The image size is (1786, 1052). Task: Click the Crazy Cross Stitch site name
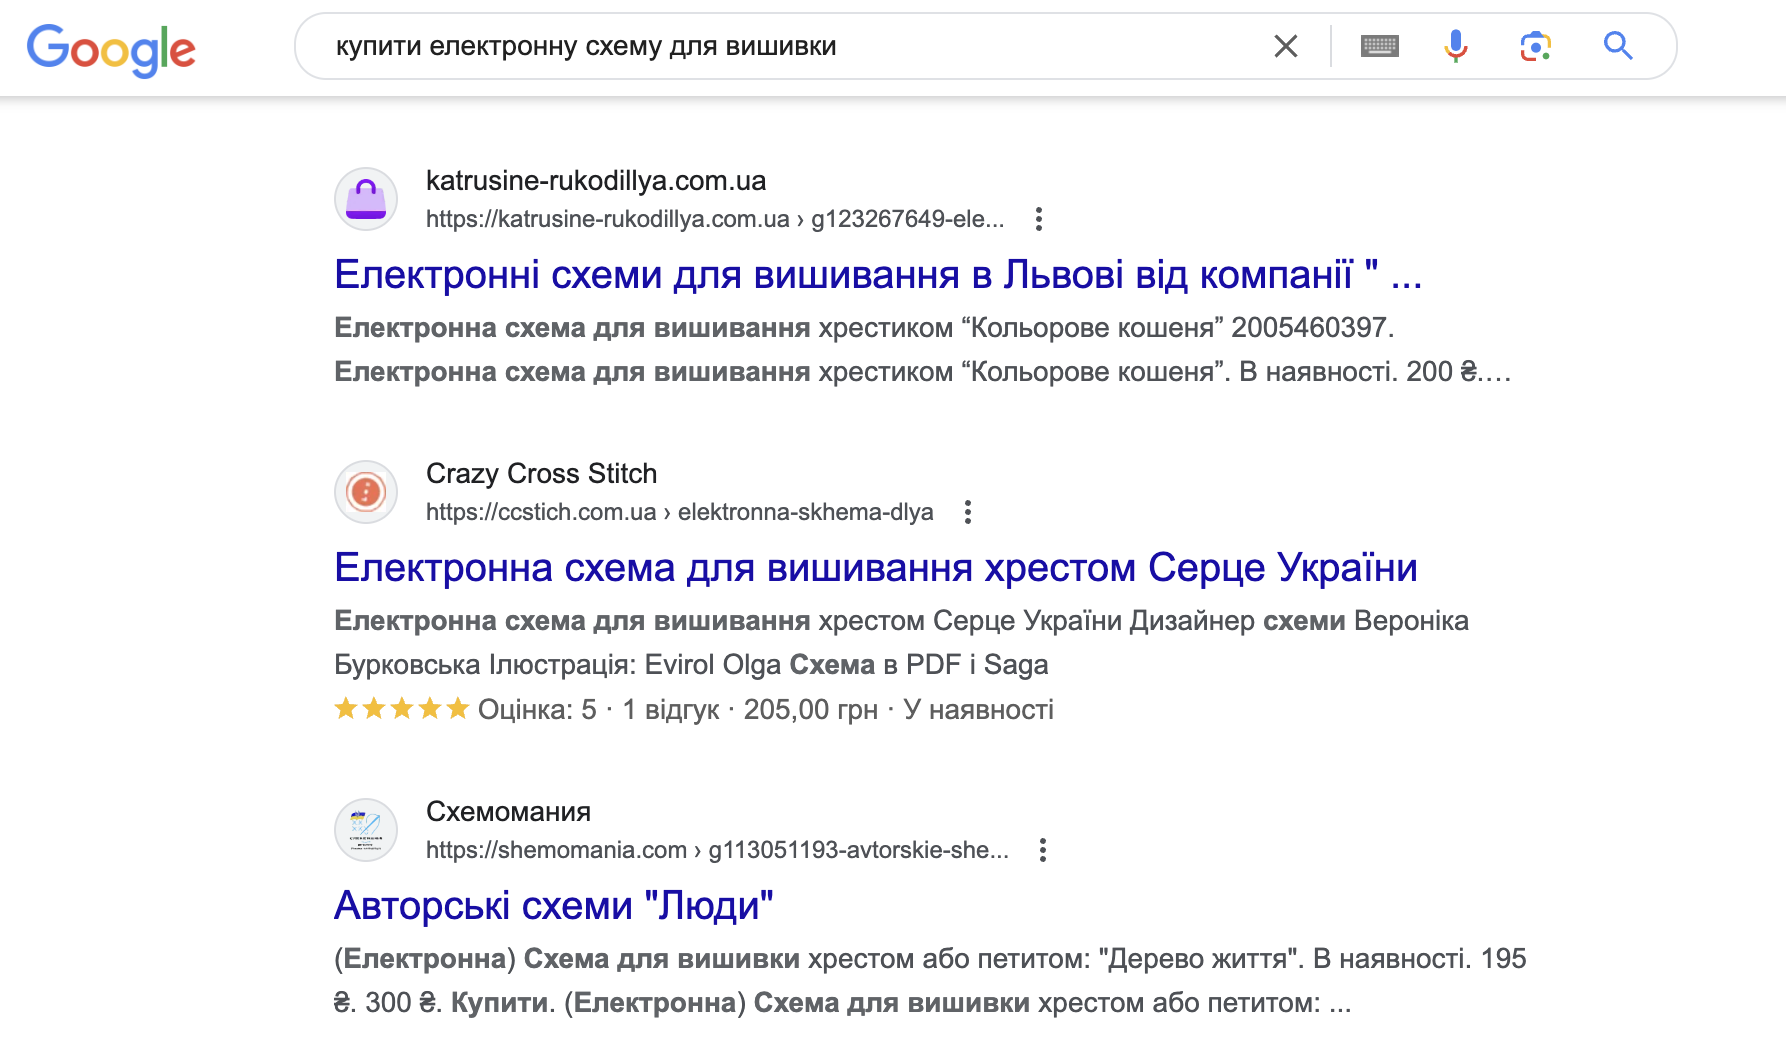point(541,474)
